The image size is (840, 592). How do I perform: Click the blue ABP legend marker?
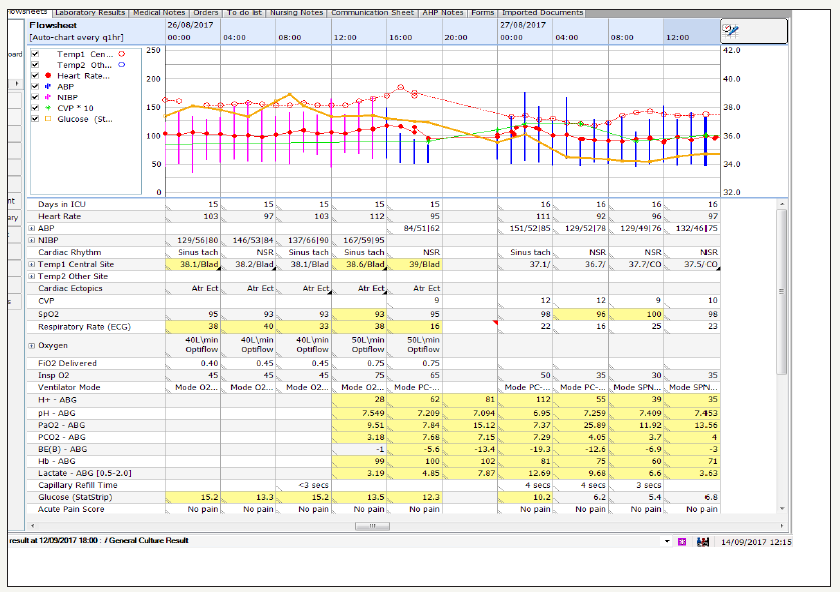click(x=47, y=87)
